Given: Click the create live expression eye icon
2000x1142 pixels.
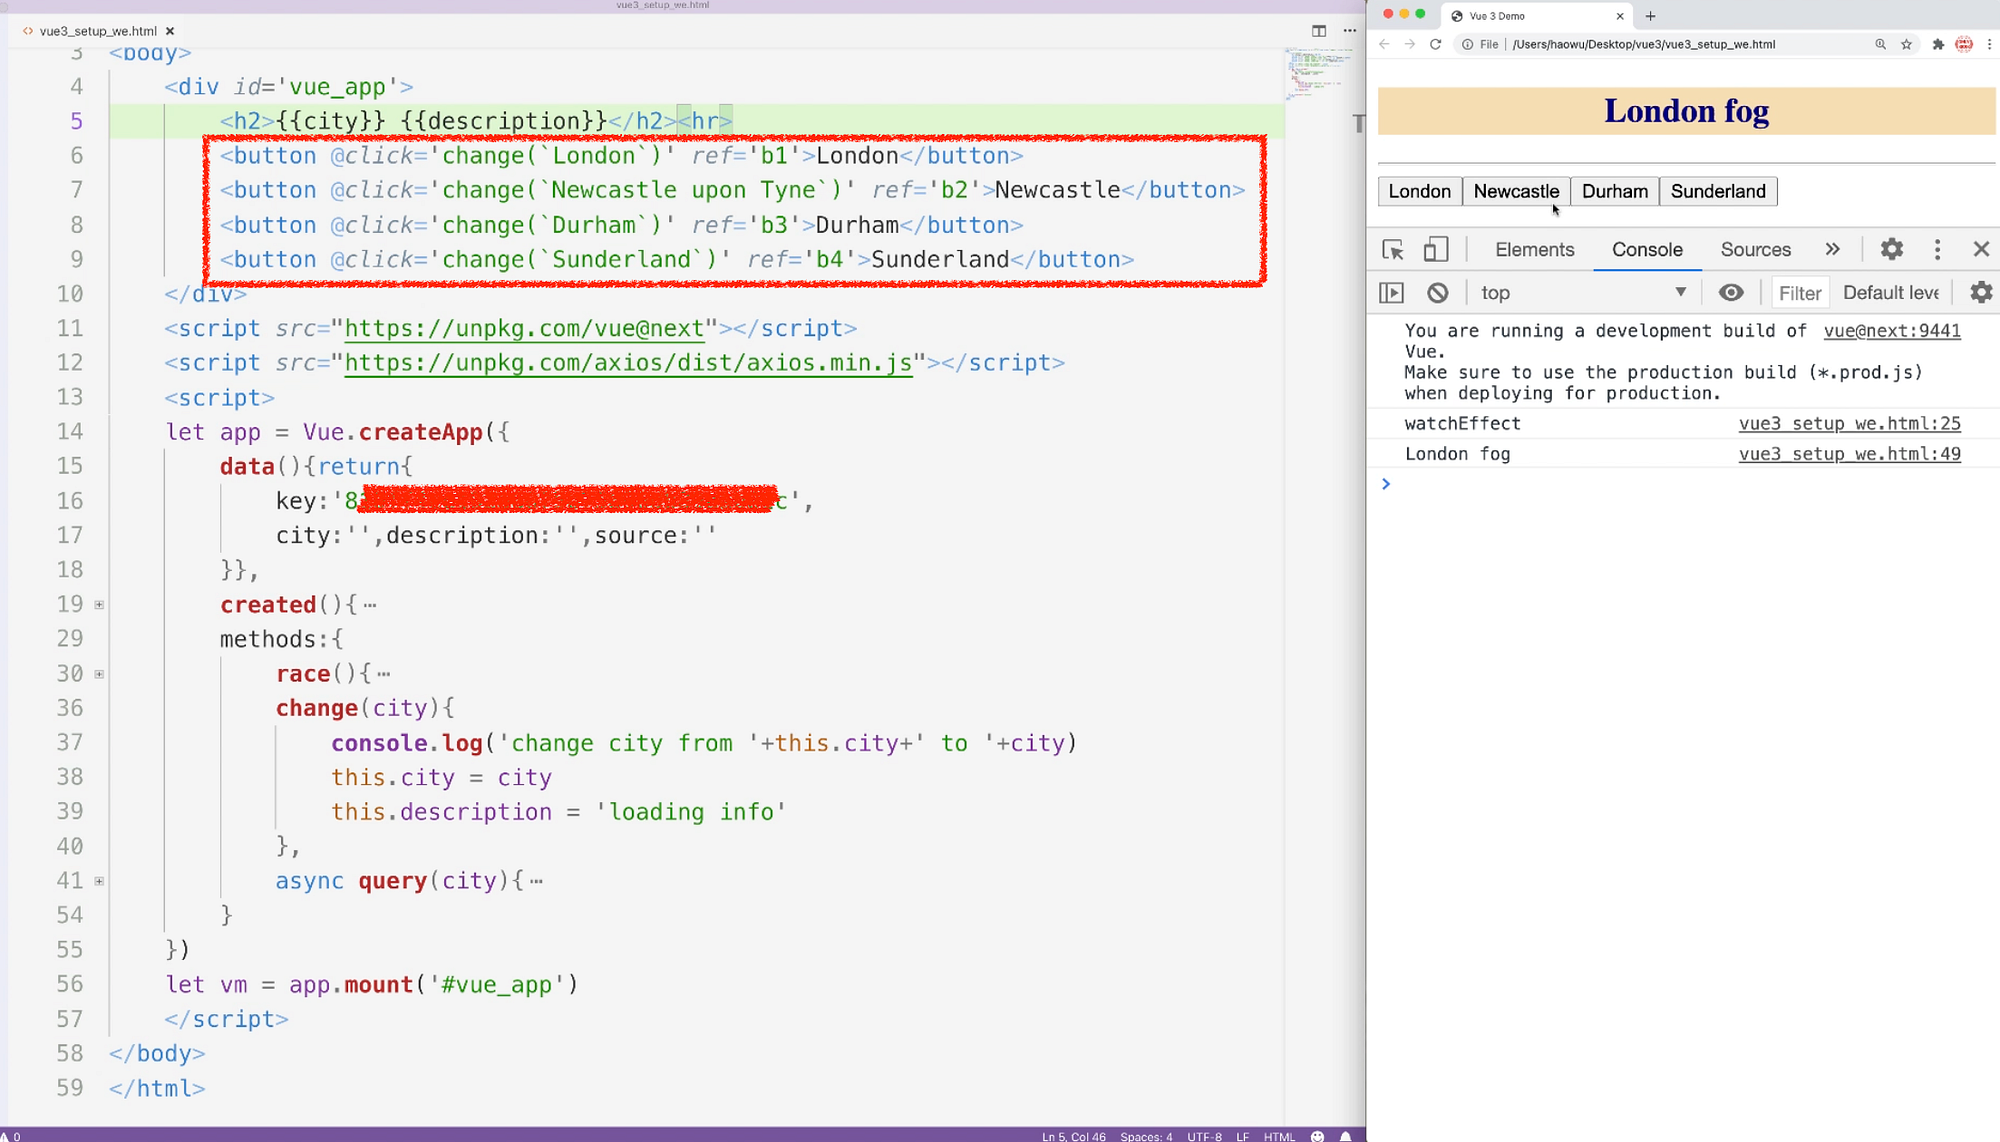Looking at the screenshot, I should 1731,293.
